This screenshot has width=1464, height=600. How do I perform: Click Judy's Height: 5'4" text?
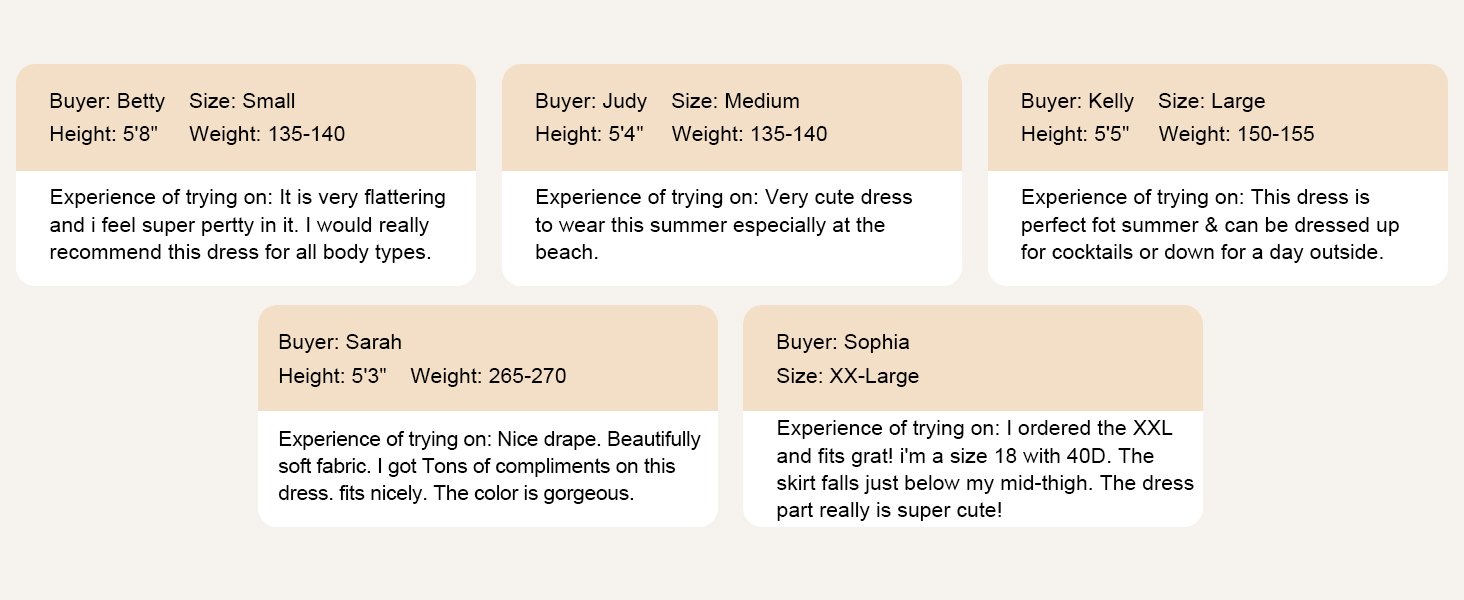[590, 134]
